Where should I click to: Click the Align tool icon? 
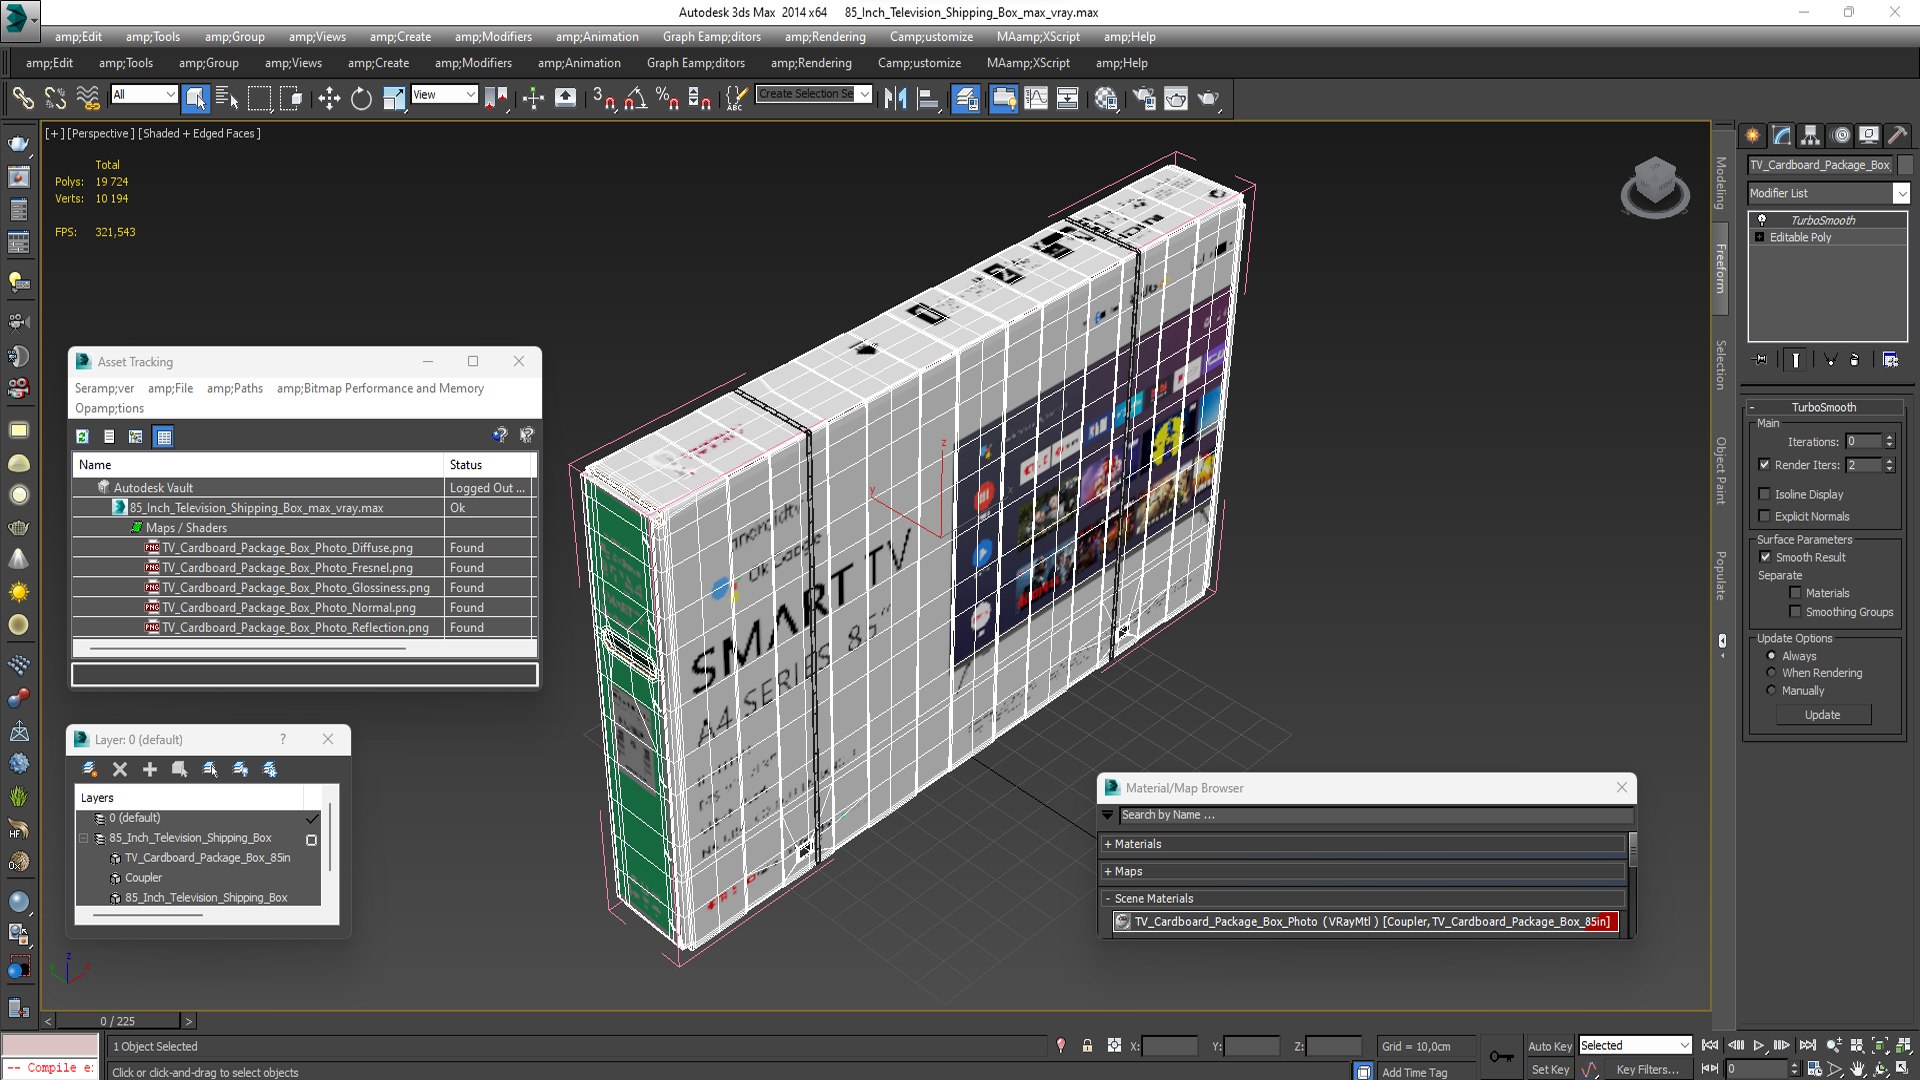(x=928, y=97)
